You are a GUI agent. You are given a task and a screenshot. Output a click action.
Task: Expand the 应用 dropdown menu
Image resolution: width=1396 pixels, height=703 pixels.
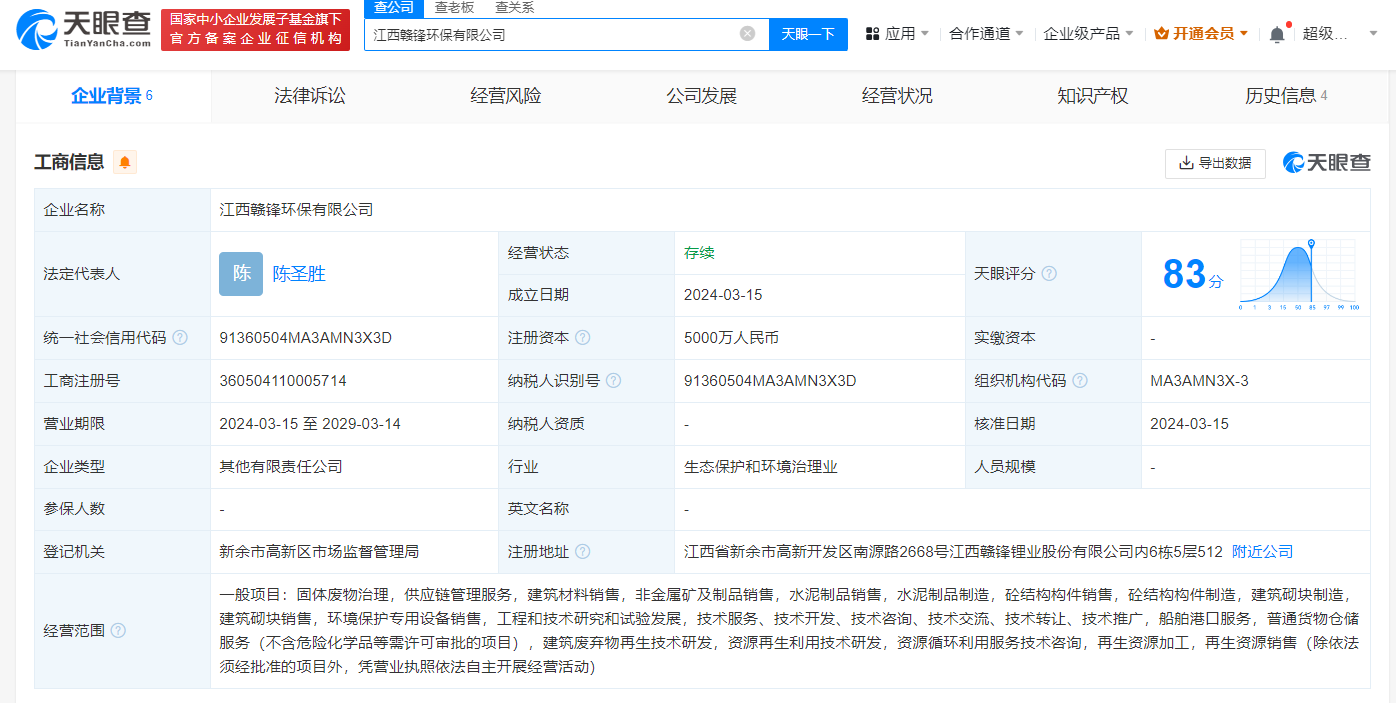897,34
